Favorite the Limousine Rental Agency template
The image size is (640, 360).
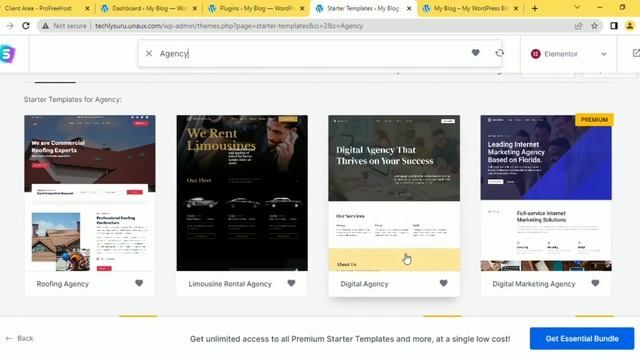pos(291,283)
